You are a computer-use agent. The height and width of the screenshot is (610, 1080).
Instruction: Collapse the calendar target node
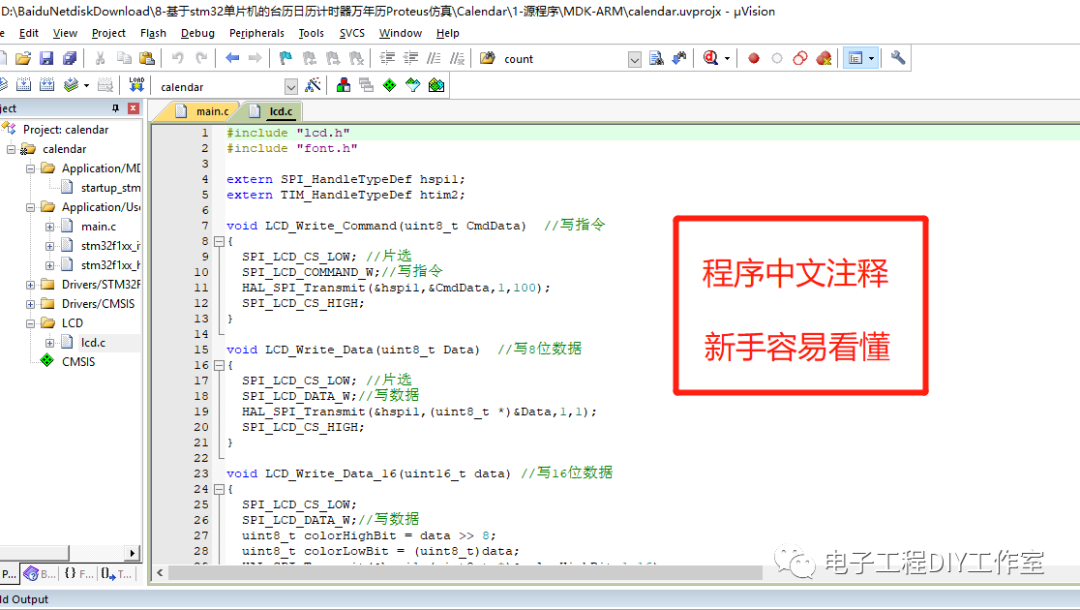tap(11, 149)
